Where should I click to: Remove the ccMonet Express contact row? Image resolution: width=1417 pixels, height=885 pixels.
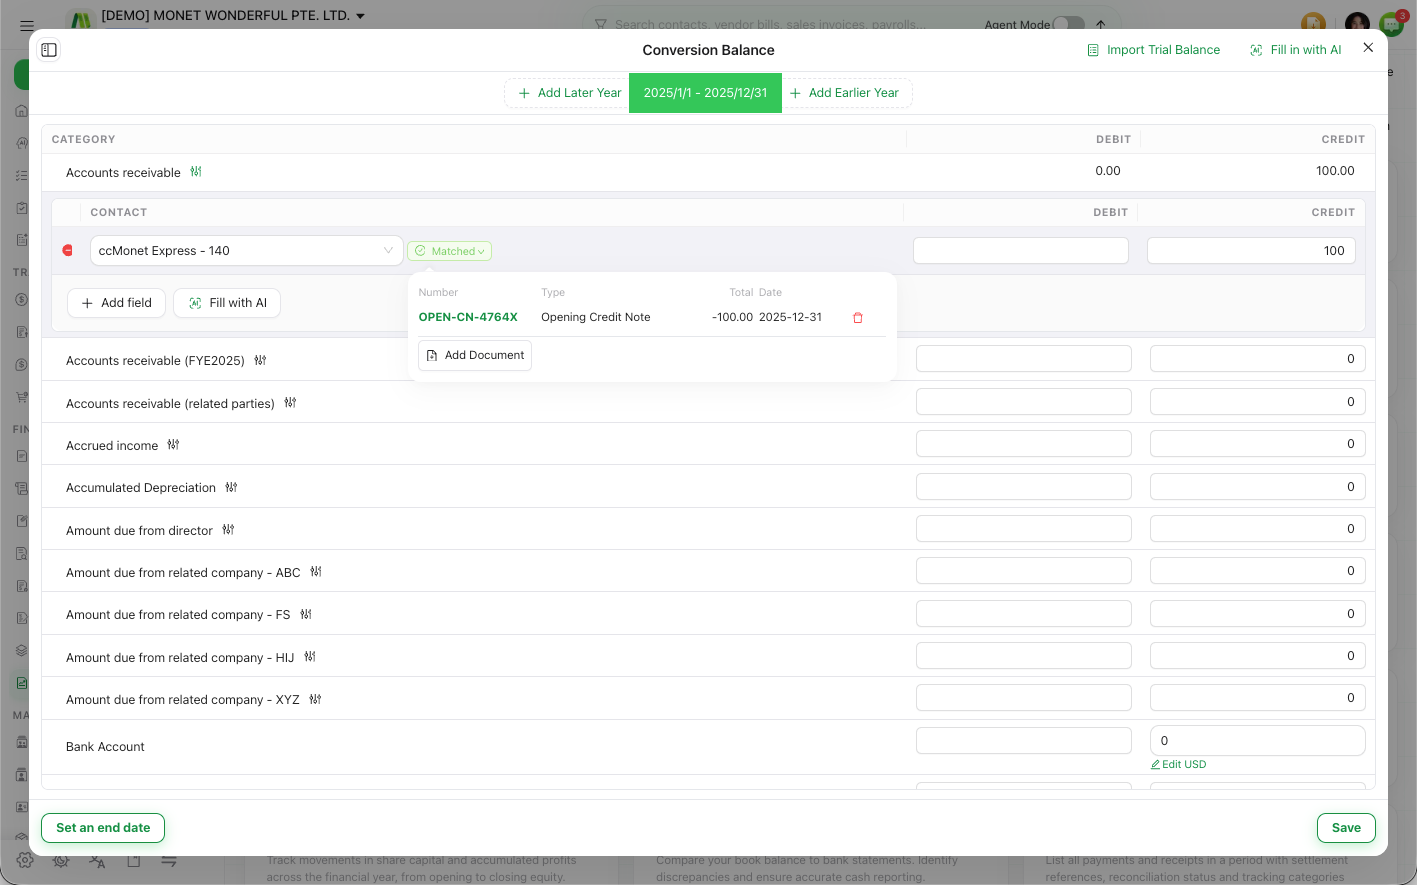68,251
